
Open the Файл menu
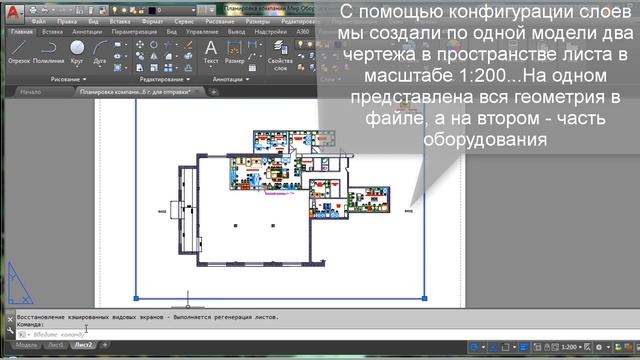click(x=39, y=22)
